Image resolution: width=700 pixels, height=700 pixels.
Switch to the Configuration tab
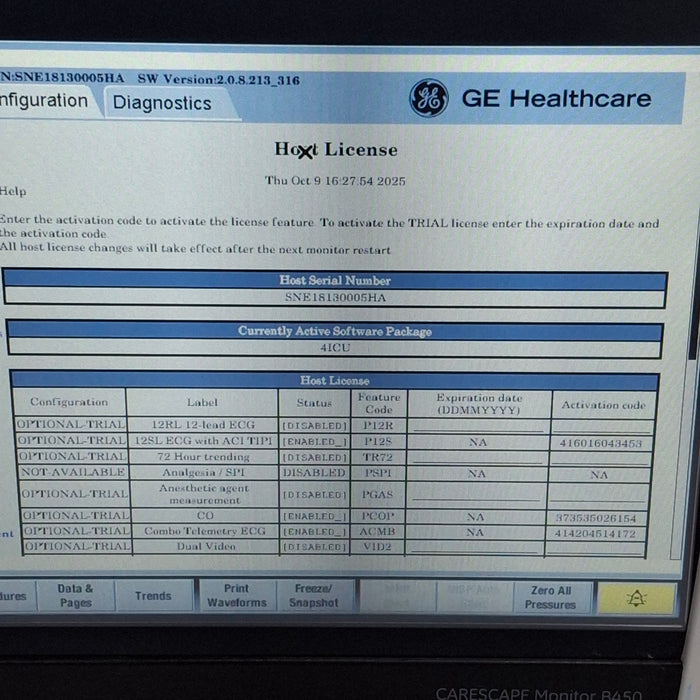[47, 101]
